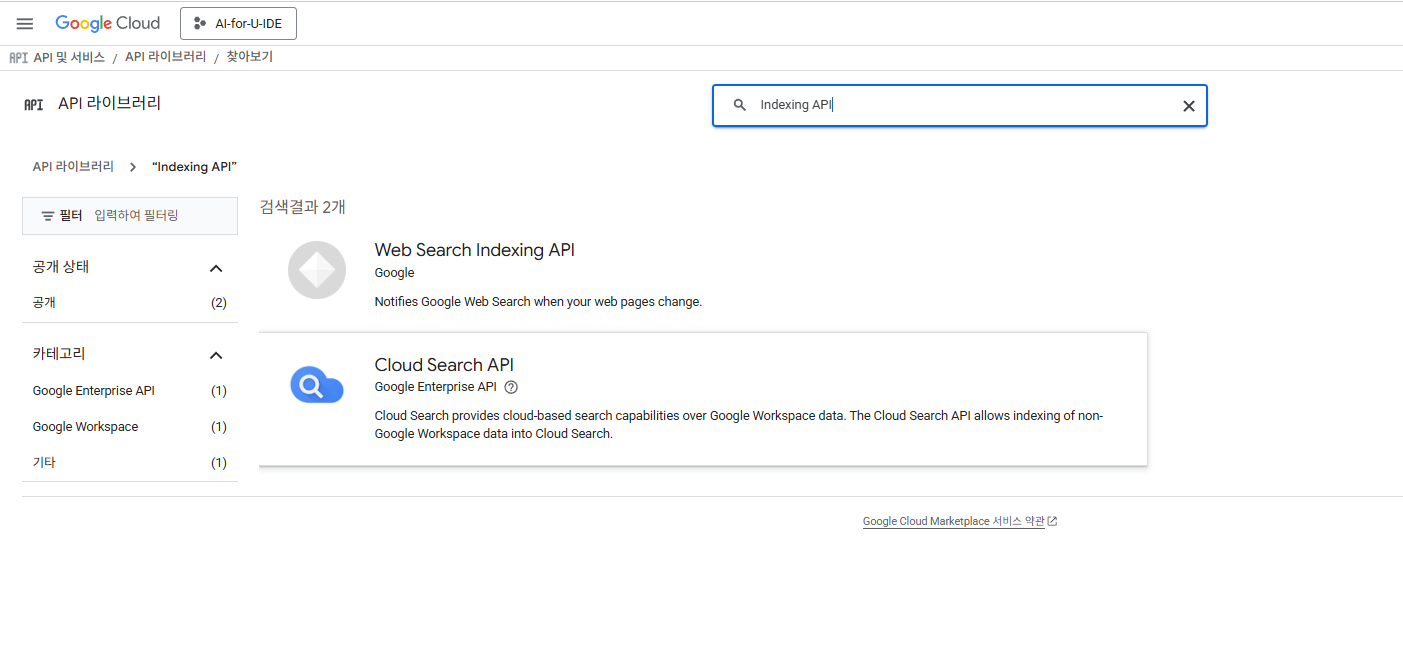Open the hamburger navigation menu

pos(25,23)
